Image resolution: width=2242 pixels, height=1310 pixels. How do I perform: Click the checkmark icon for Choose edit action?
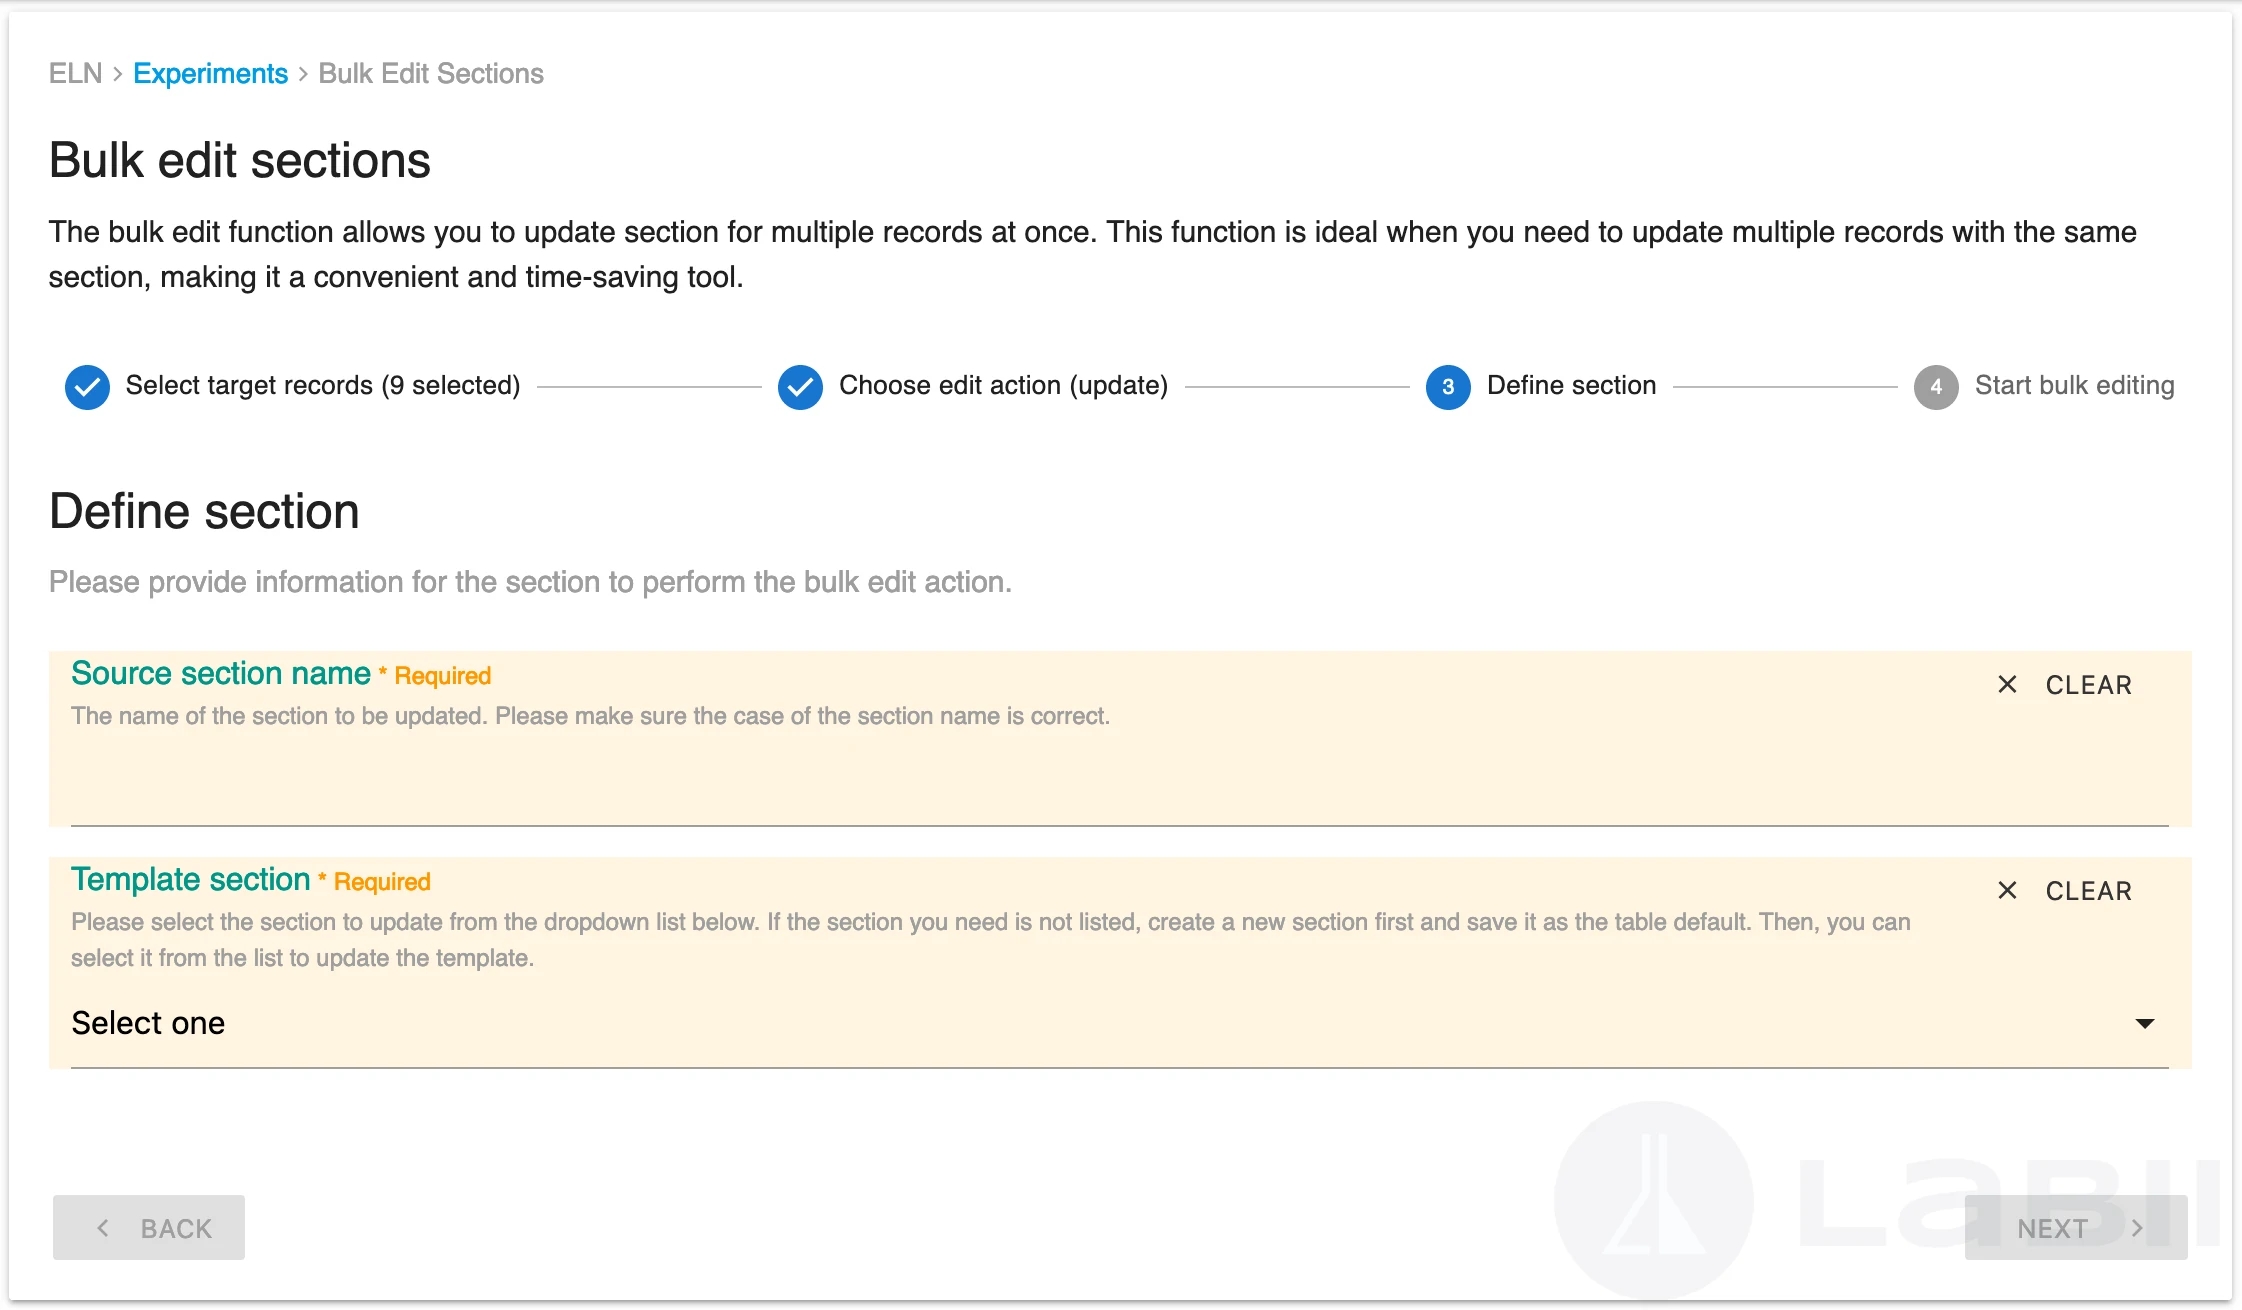[x=800, y=387]
